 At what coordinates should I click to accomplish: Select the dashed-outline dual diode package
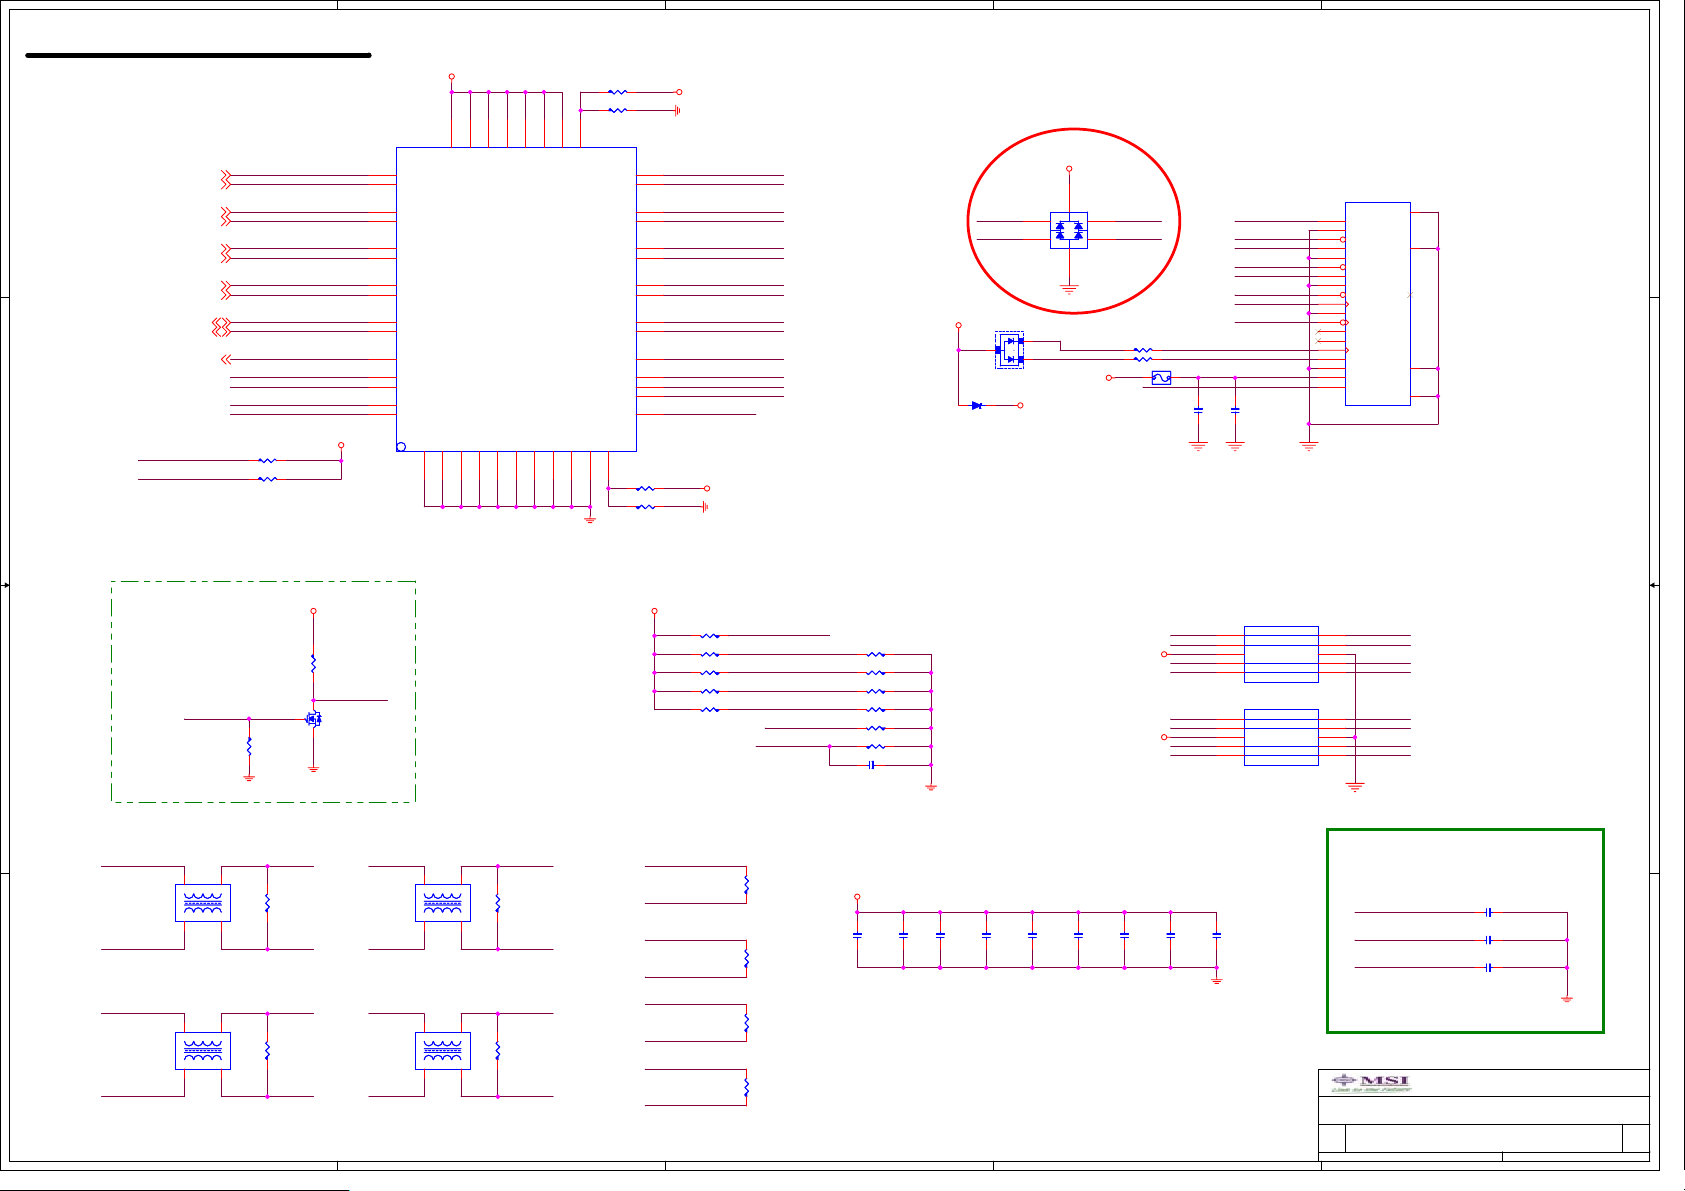[1009, 350]
